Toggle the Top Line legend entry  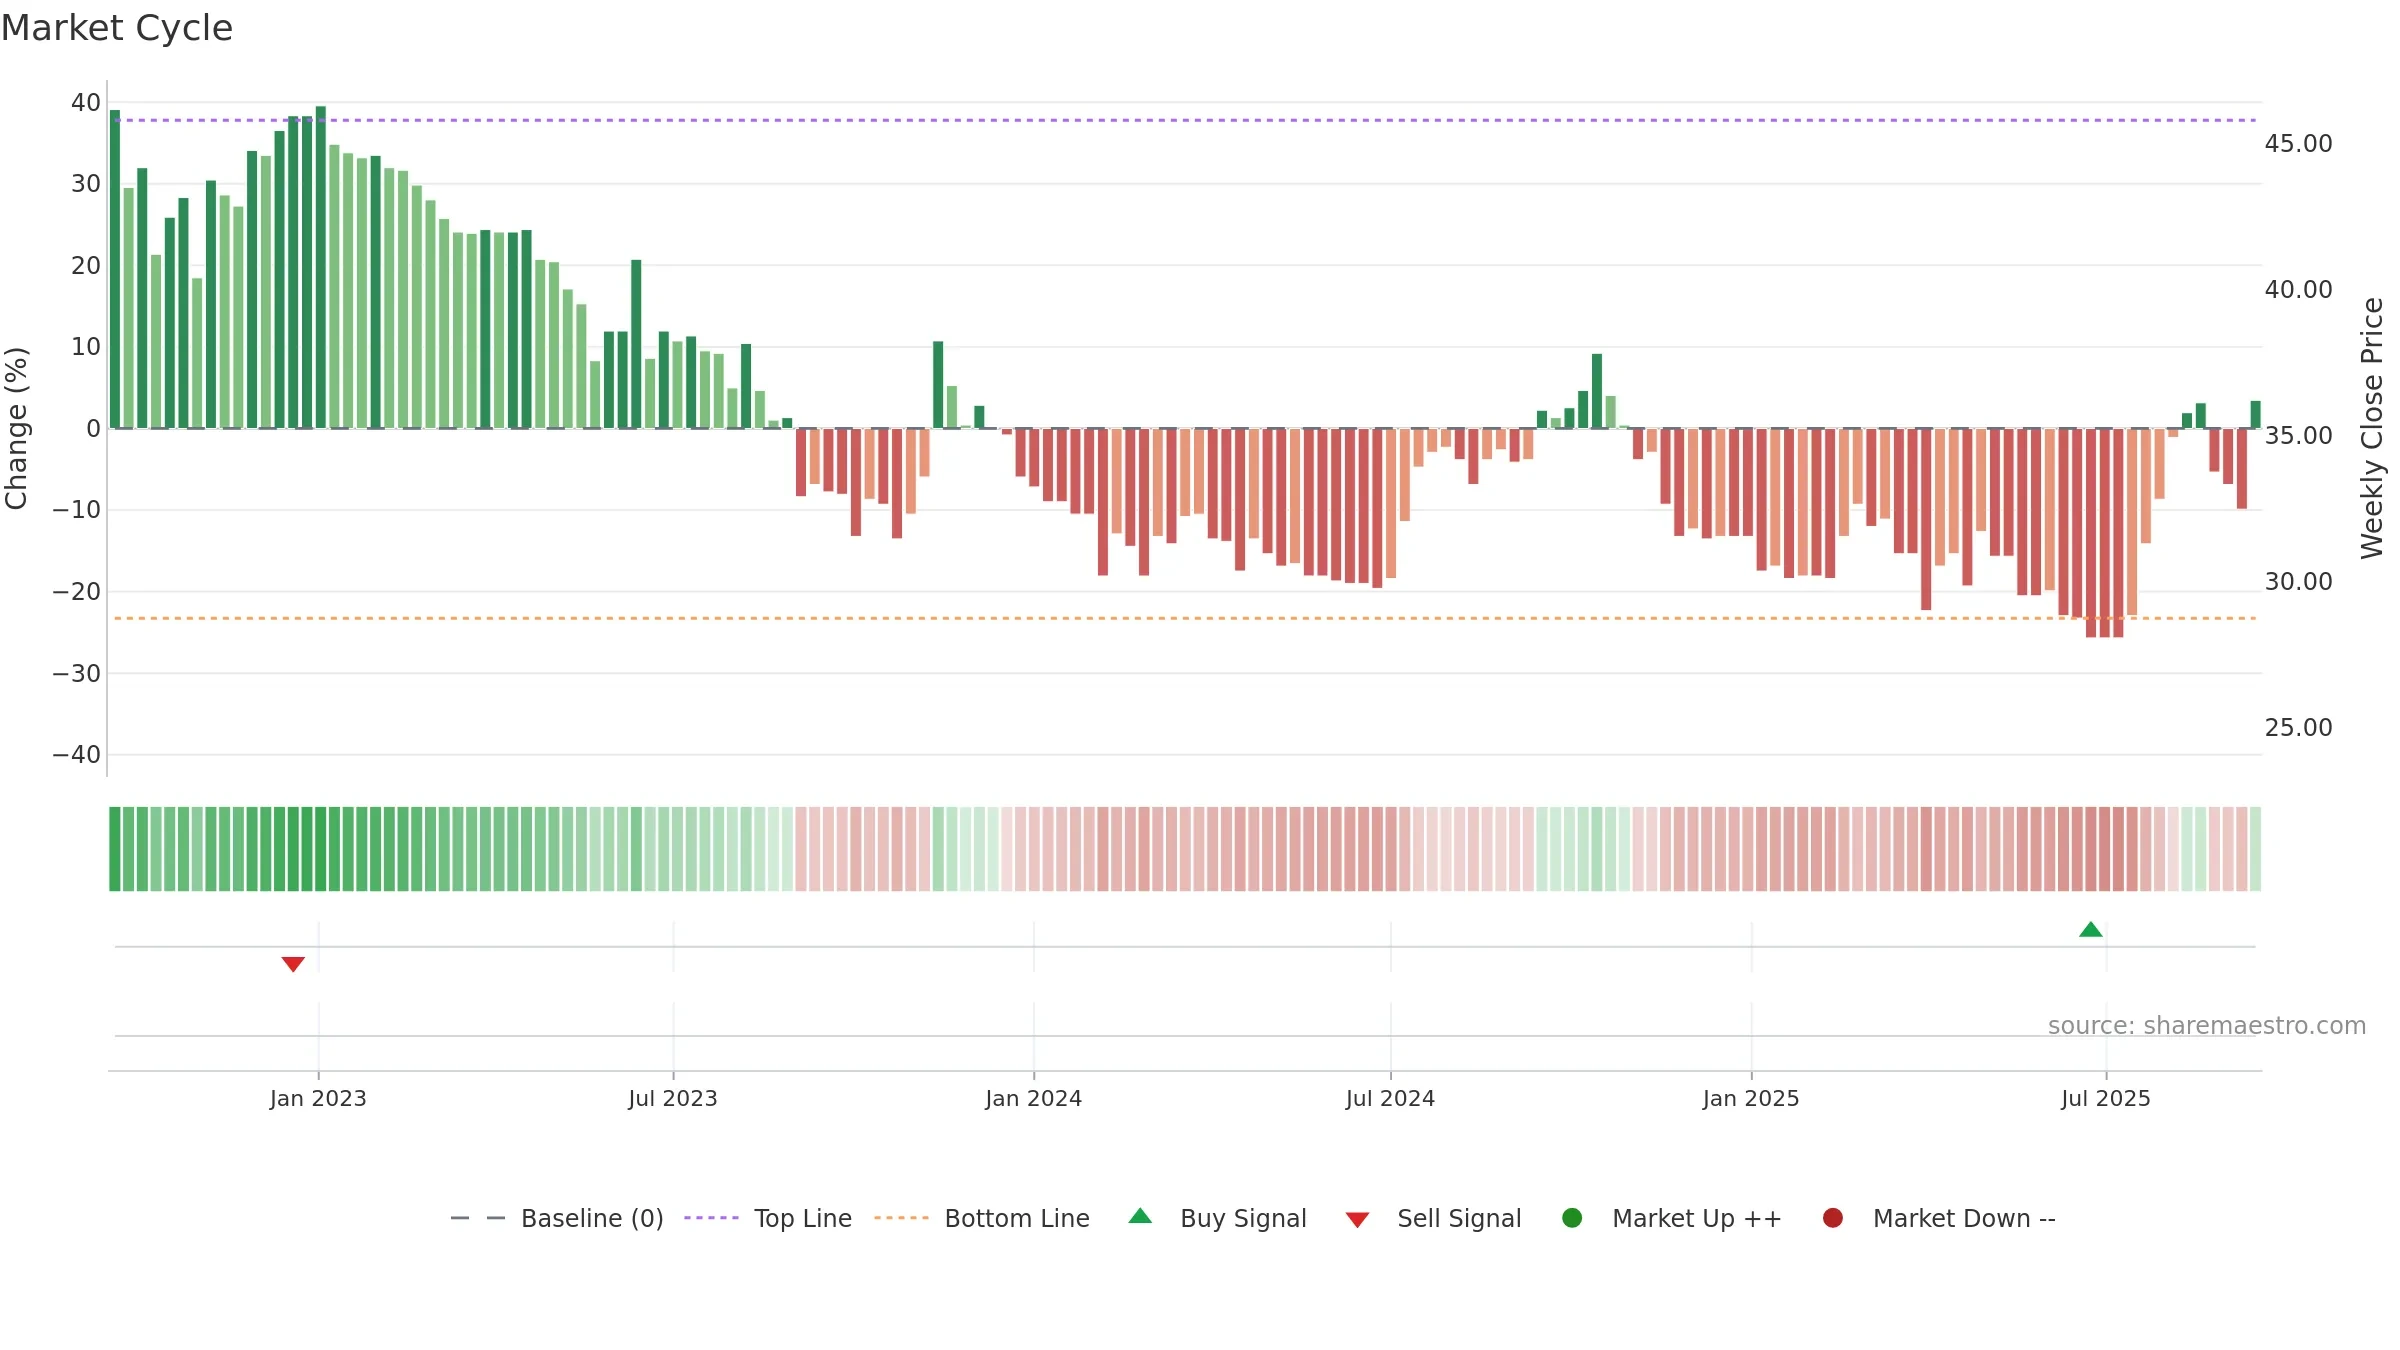coord(768,1218)
